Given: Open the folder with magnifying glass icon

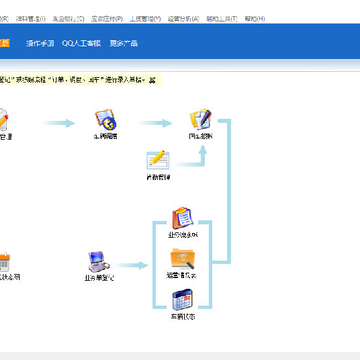Looking at the screenshot, I should click(183, 259).
